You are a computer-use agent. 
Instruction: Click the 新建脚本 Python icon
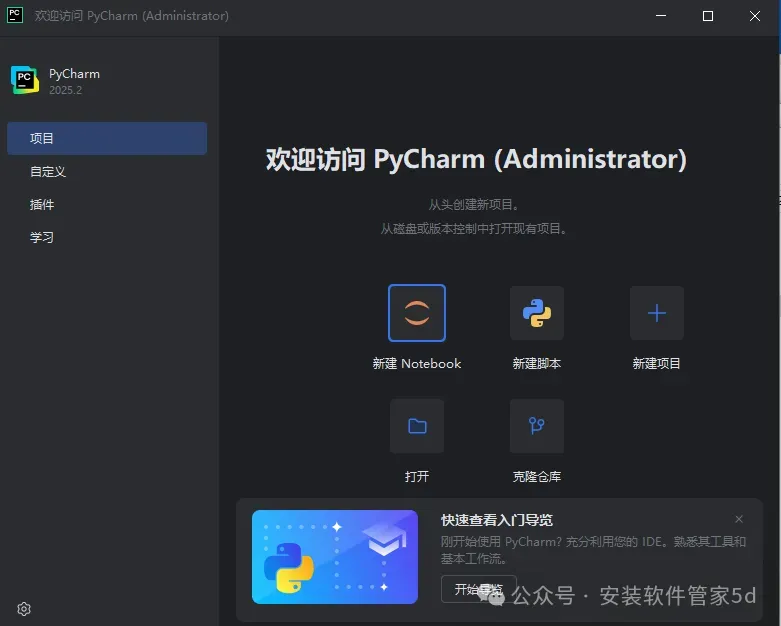pyautogui.click(x=536, y=313)
